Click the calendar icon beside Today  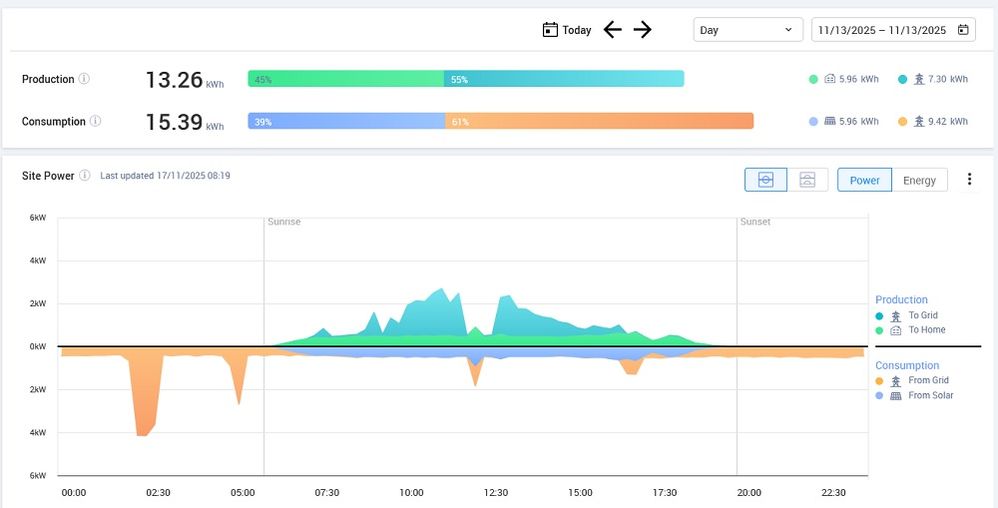[x=549, y=30]
